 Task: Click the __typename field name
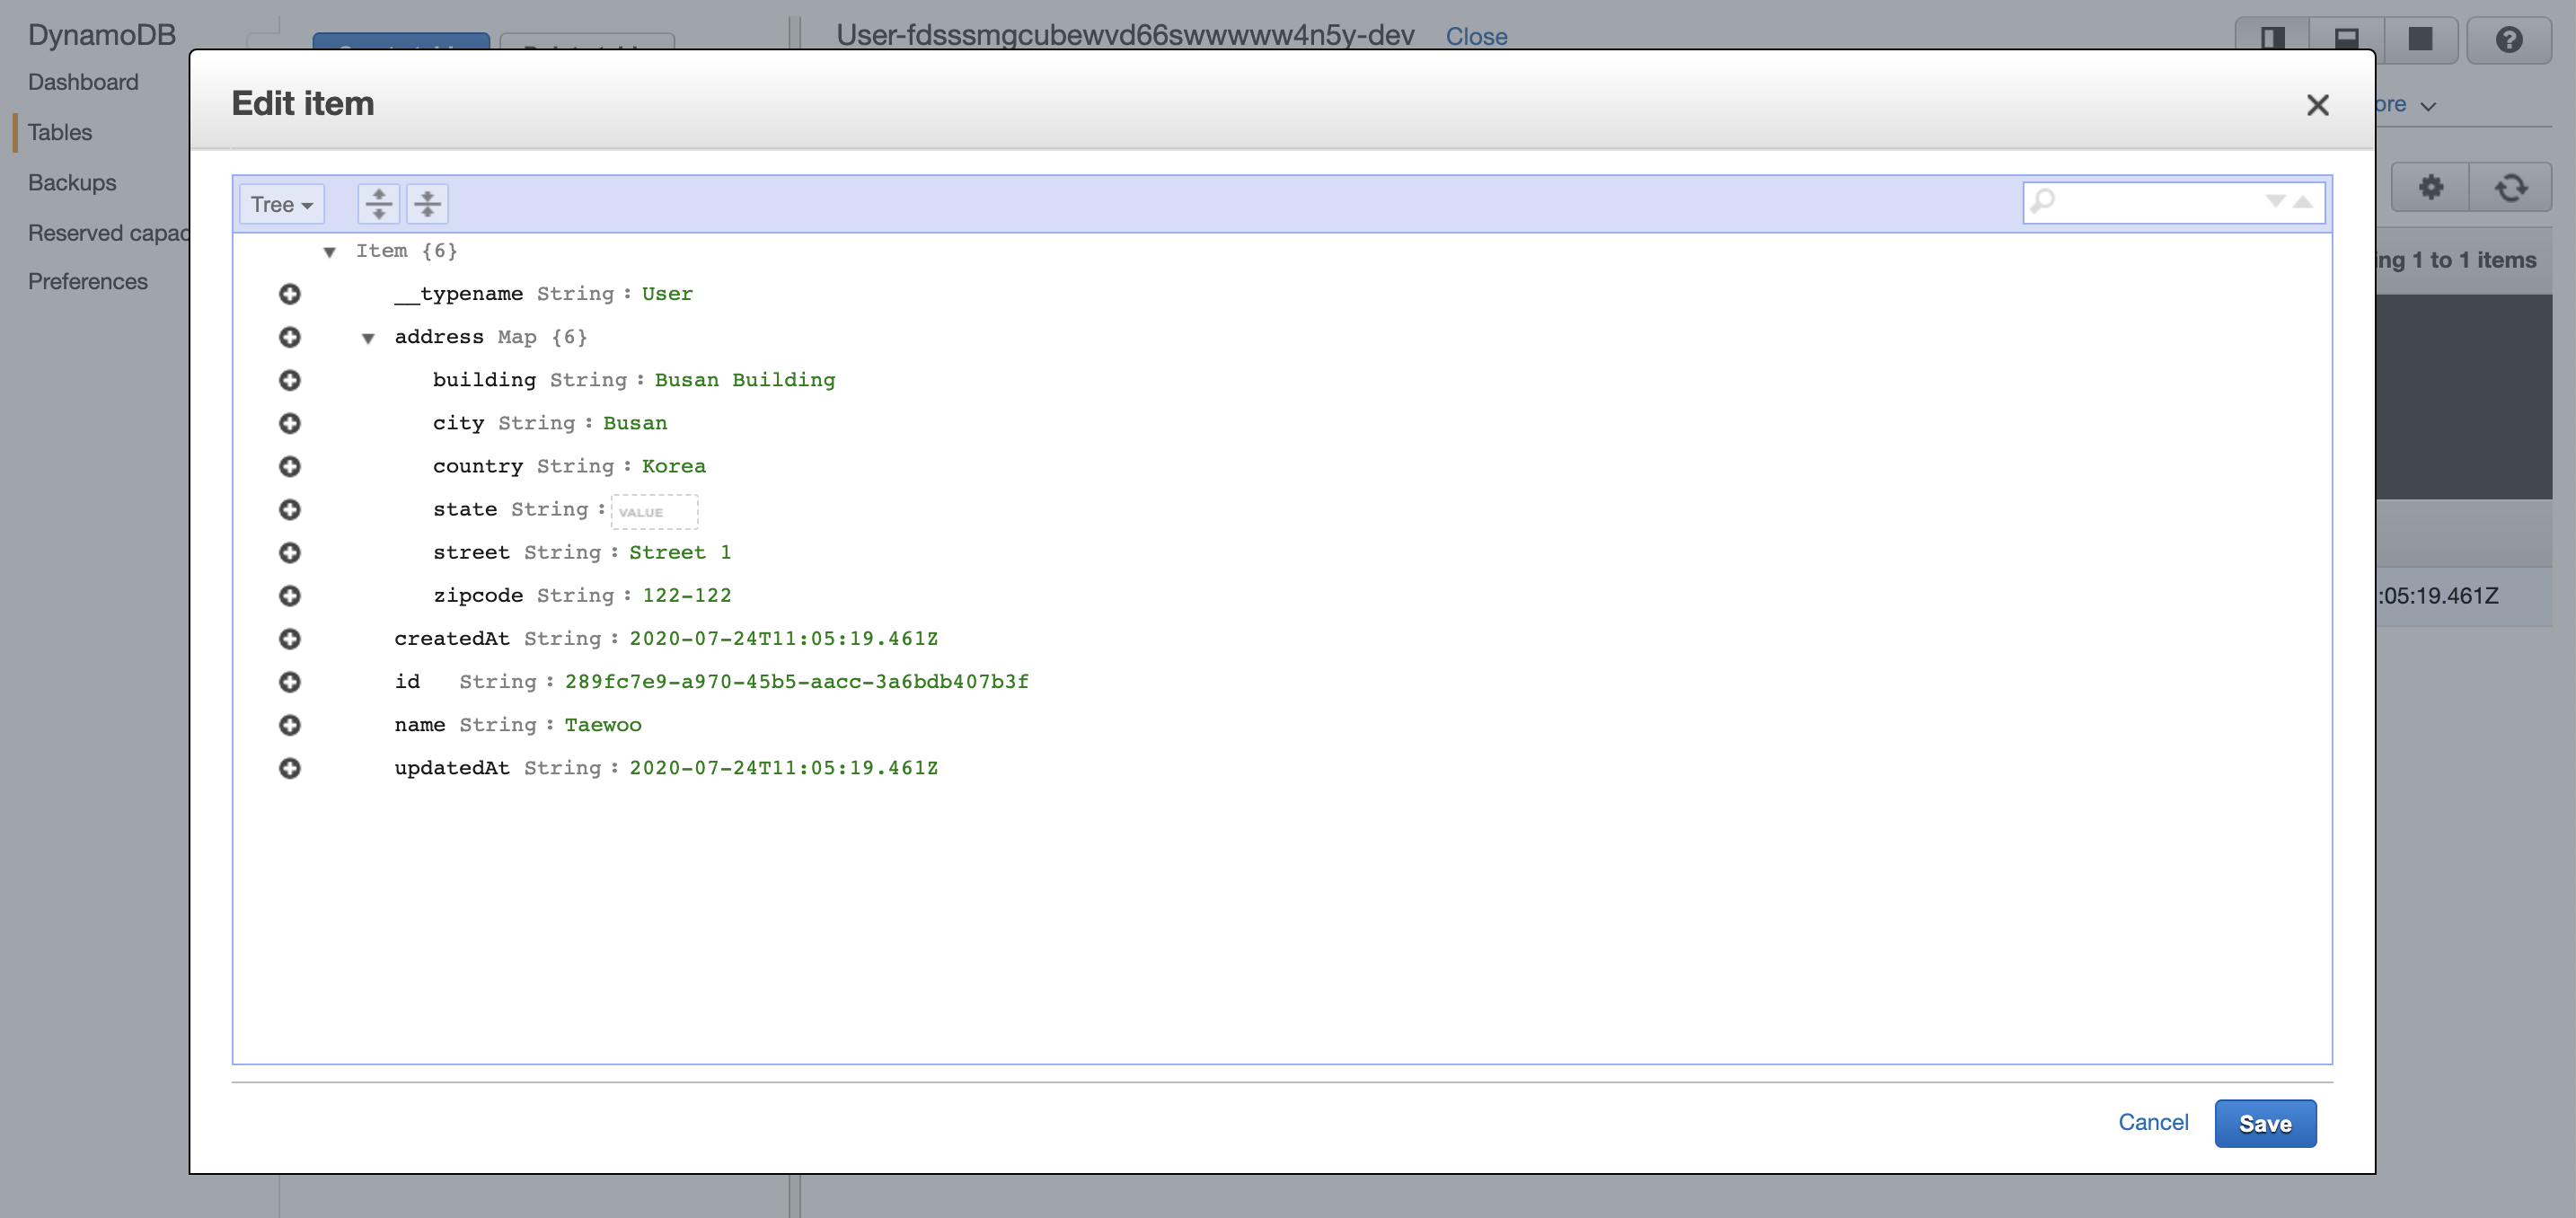pos(459,294)
